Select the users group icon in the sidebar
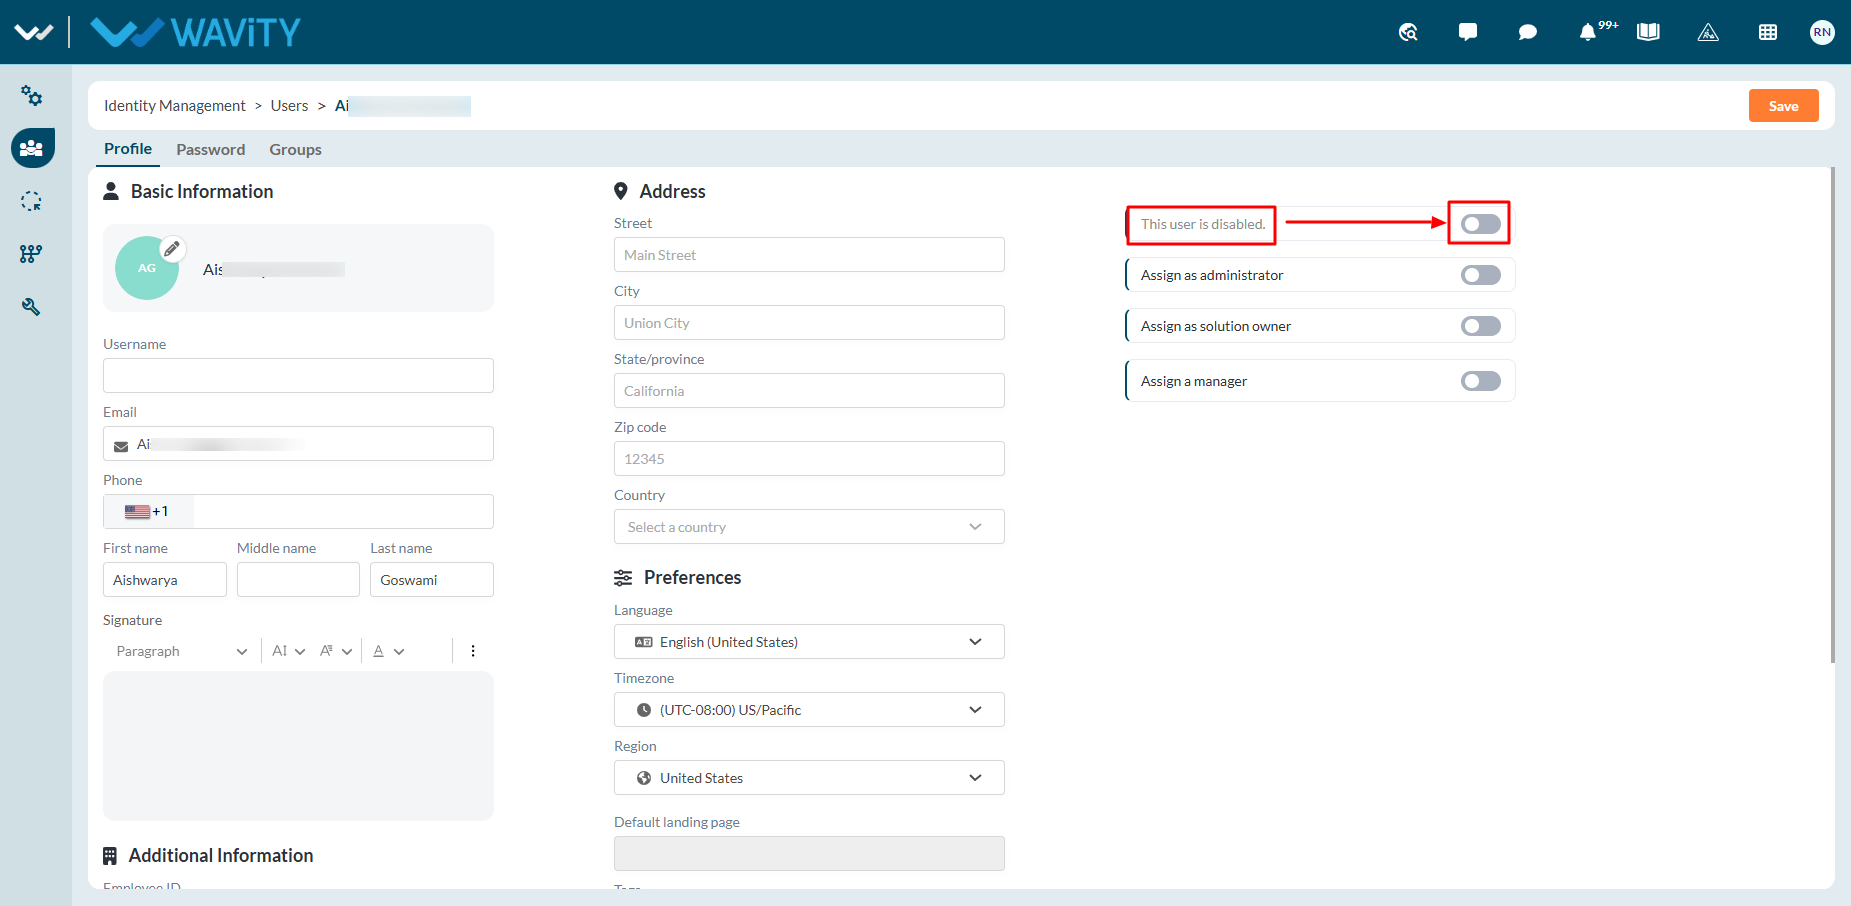The height and width of the screenshot is (906, 1851). click(x=33, y=148)
